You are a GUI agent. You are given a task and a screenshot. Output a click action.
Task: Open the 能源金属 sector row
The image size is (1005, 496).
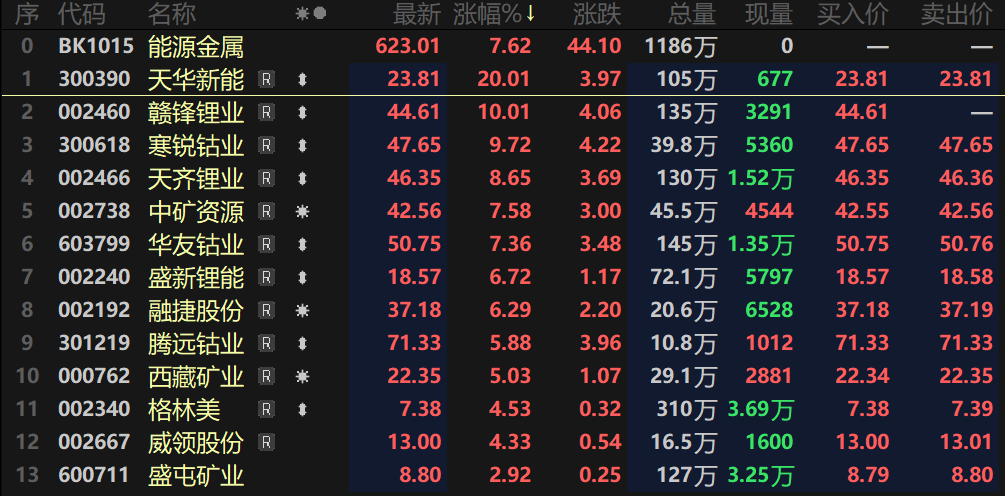[195, 46]
